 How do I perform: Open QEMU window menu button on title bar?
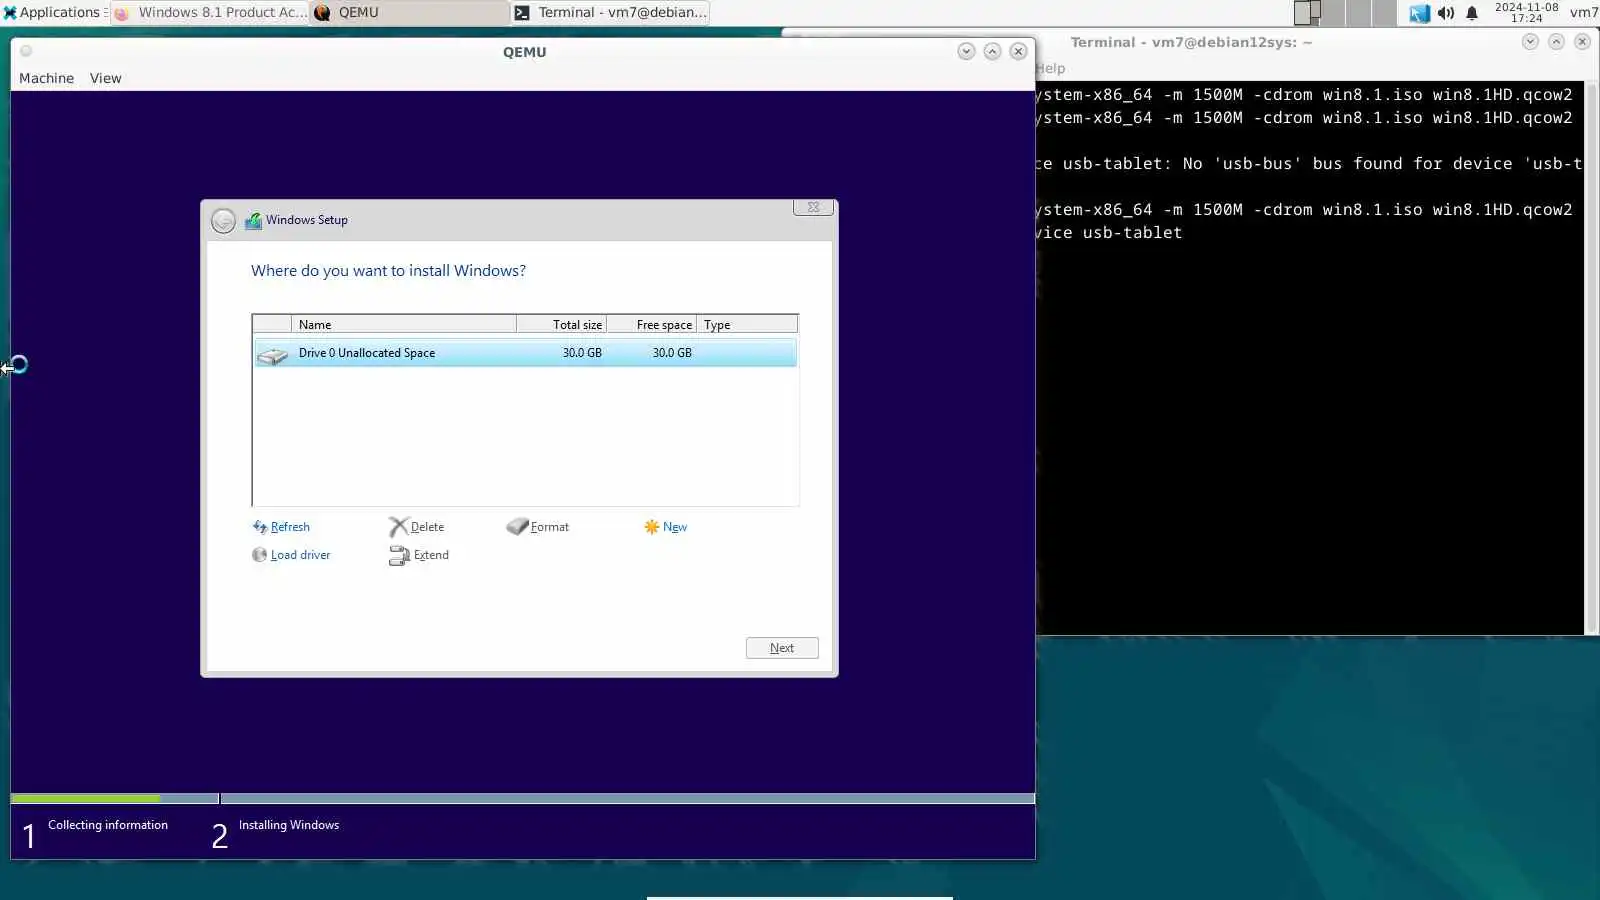pos(26,51)
